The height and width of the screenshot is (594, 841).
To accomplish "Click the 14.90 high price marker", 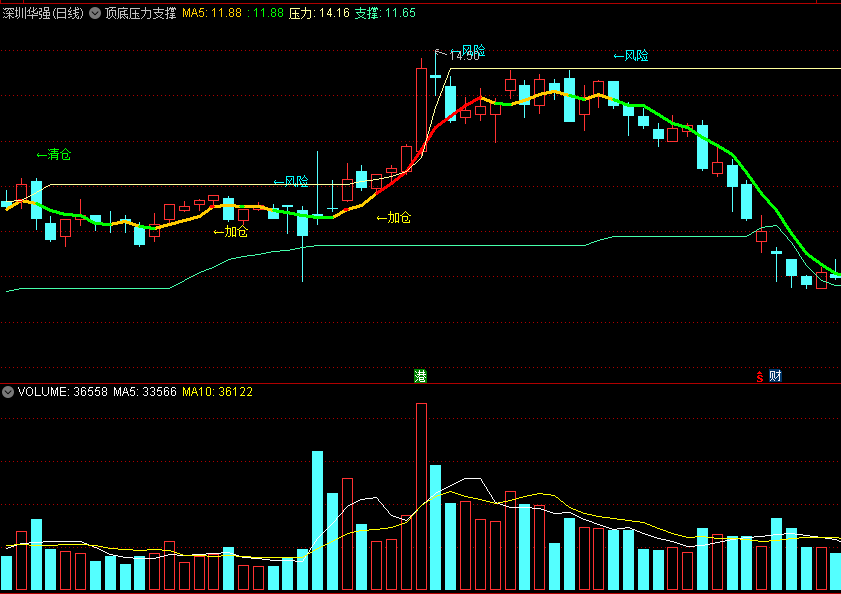I will coord(464,56).
